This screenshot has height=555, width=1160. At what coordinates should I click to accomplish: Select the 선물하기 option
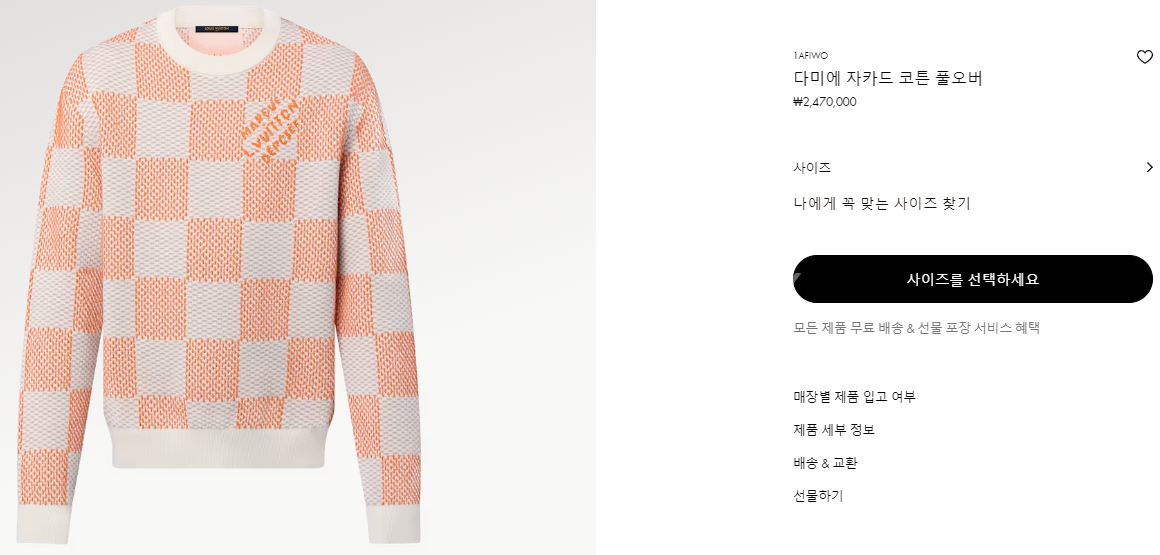tap(817, 496)
